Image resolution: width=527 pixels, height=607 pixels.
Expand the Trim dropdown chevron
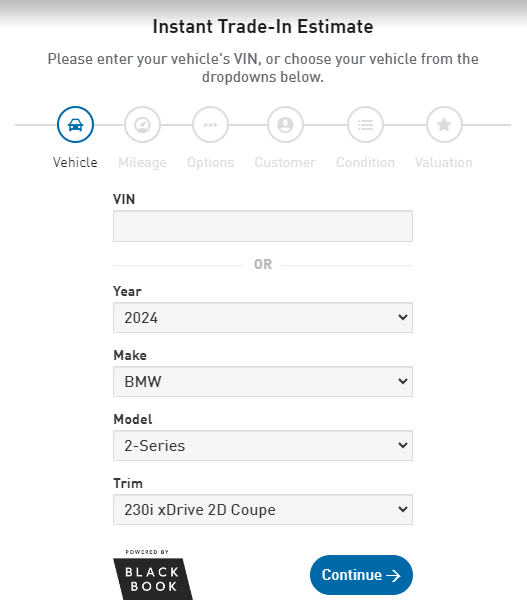pyautogui.click(x=403, y=509)
